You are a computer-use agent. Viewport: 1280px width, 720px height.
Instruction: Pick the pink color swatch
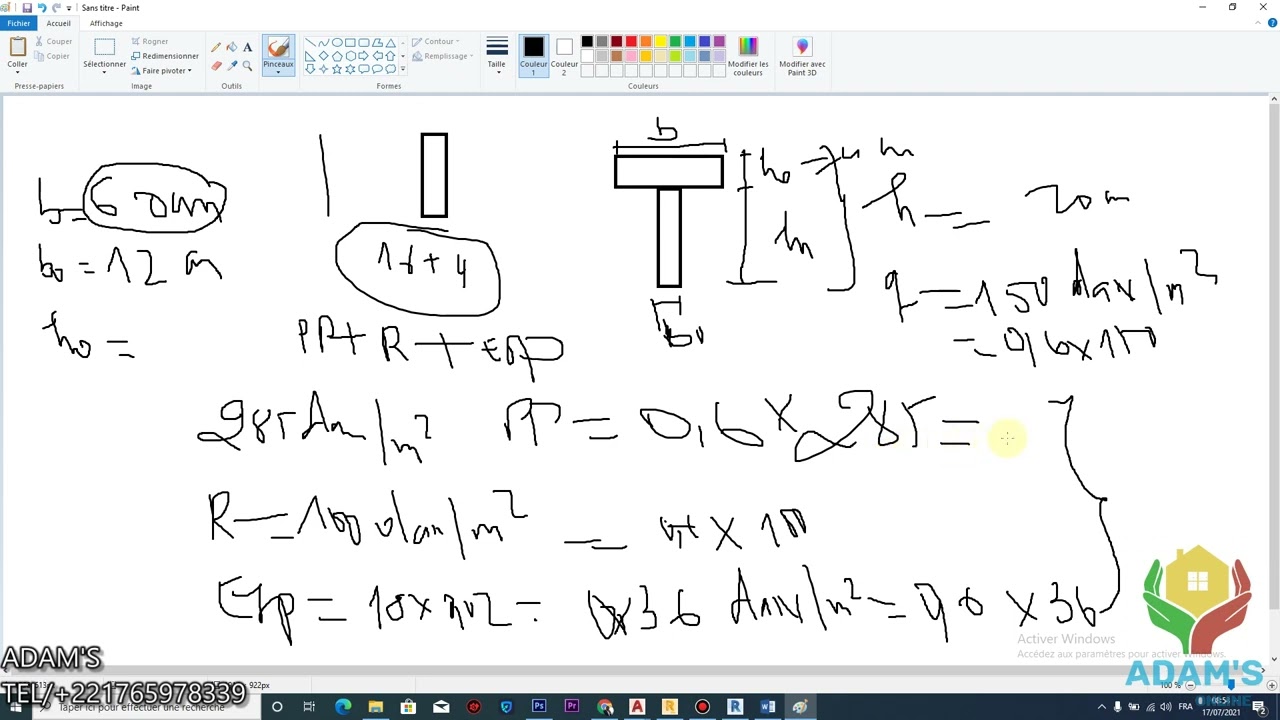click(x=631, y=56)
